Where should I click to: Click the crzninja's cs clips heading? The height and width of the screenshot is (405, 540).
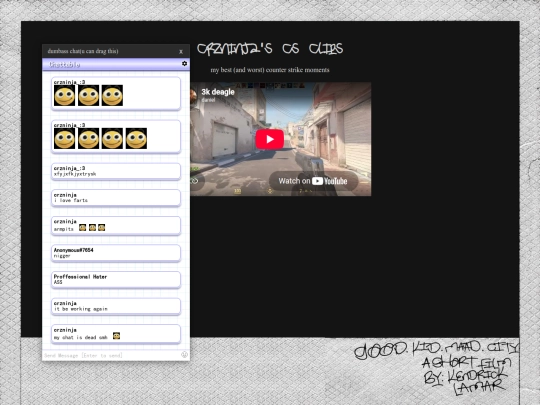coord(270,49)
